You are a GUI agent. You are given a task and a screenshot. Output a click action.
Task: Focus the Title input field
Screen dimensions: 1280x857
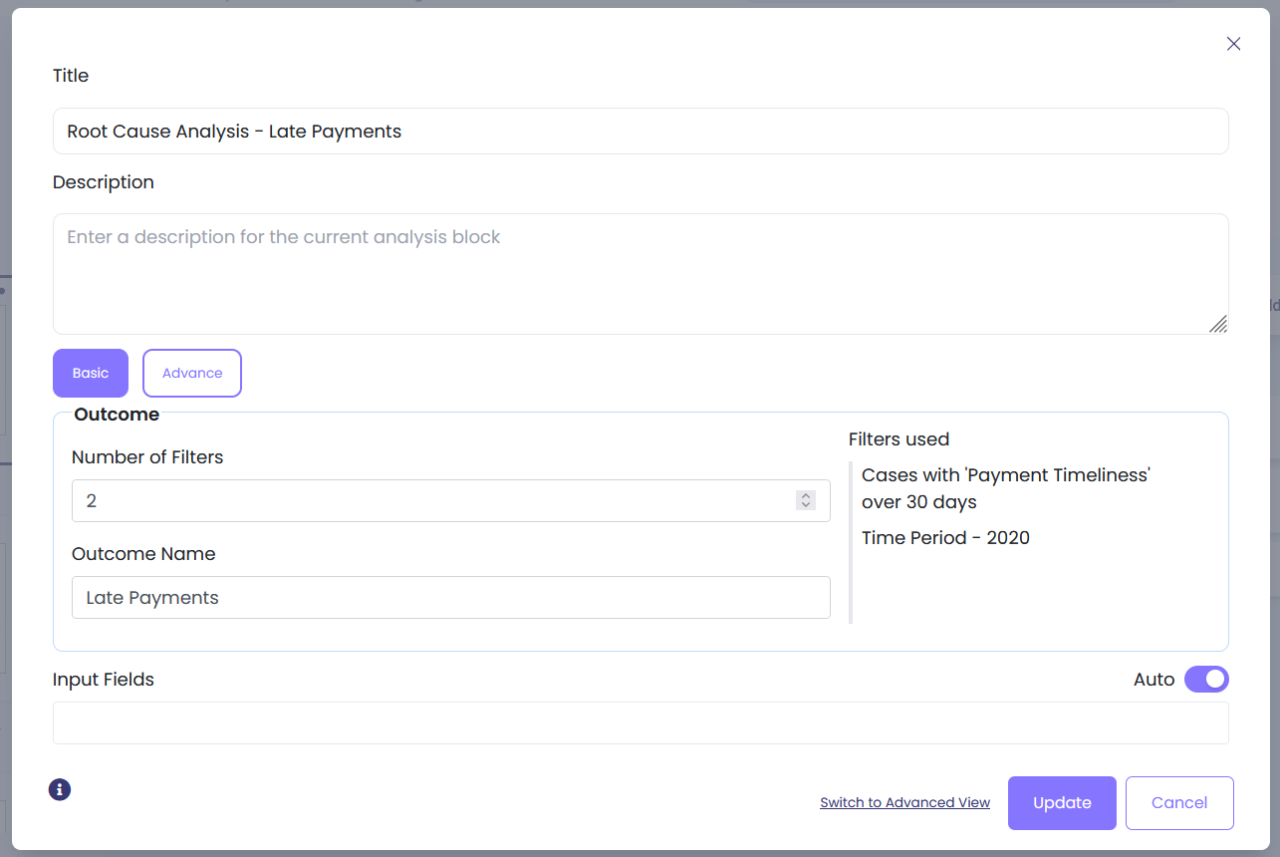(x=640, y=131)
